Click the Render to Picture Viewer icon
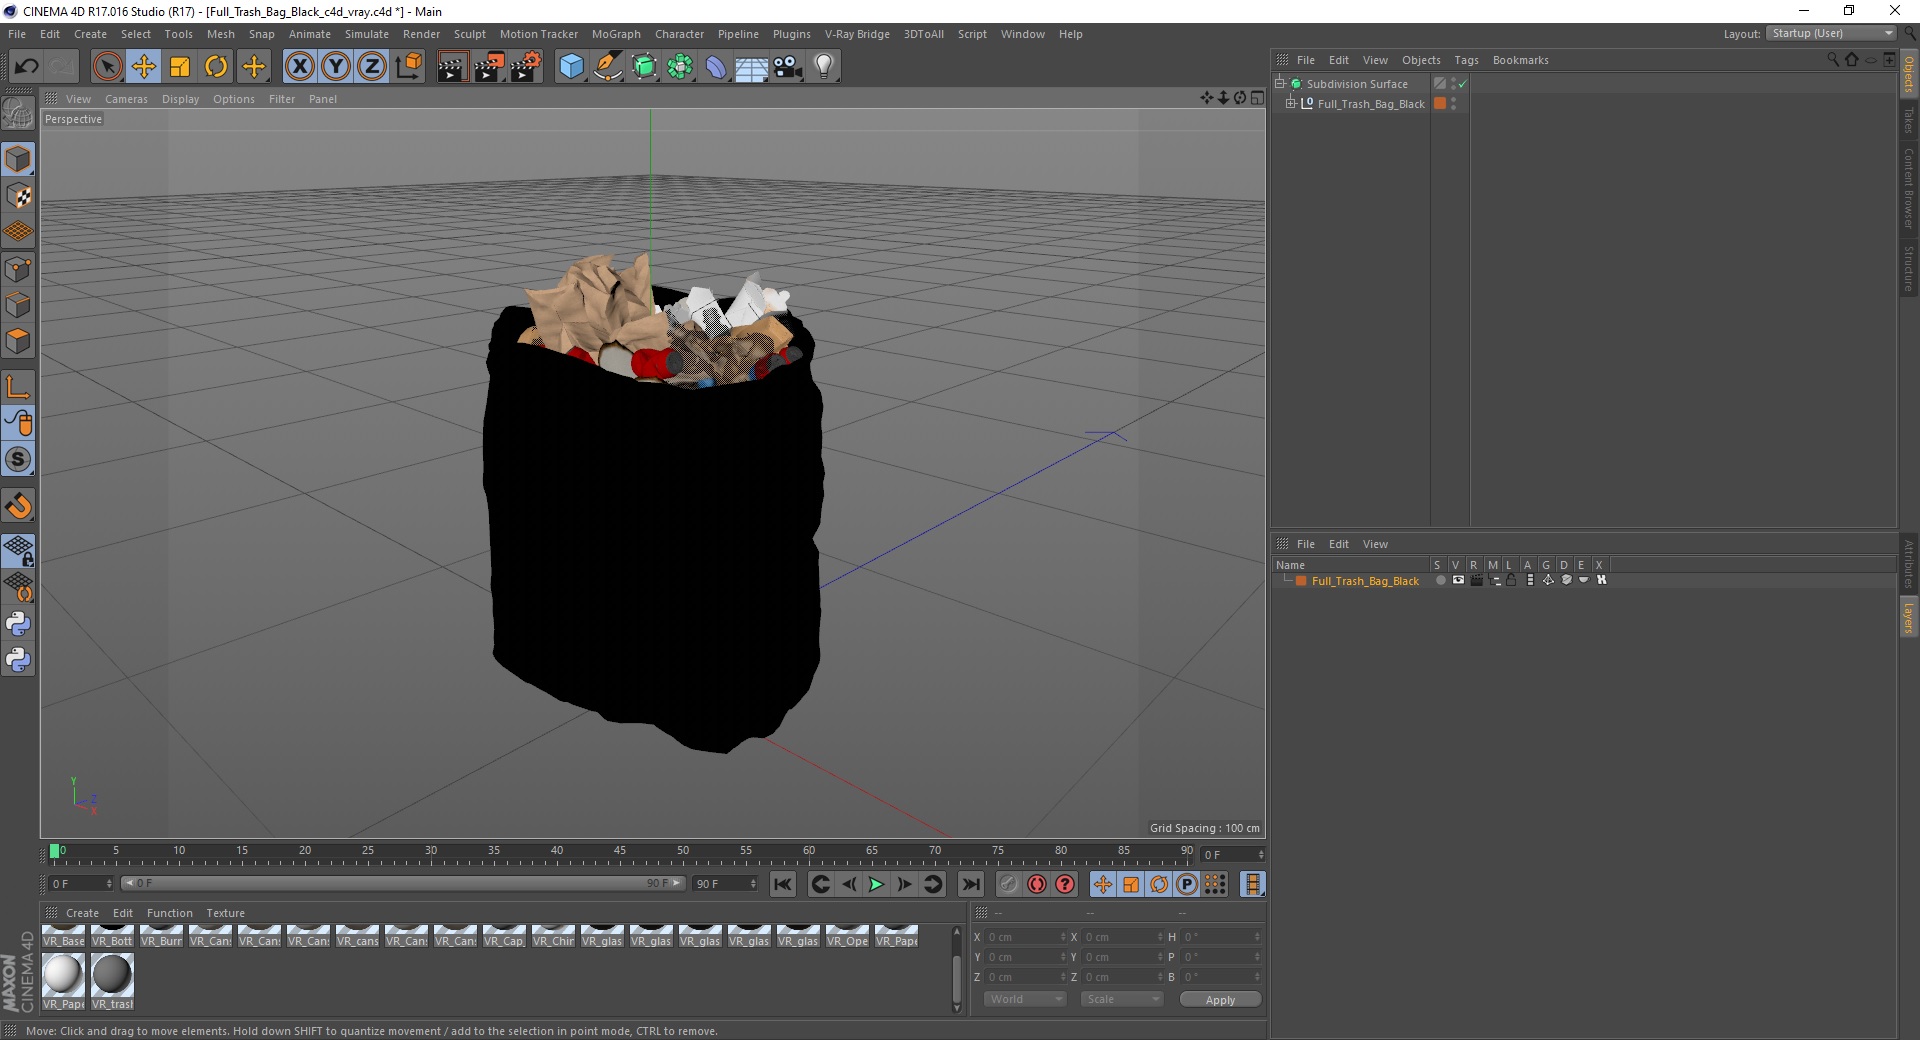Viewport: 1920px width, 1040px height. [x=489, y=67]
